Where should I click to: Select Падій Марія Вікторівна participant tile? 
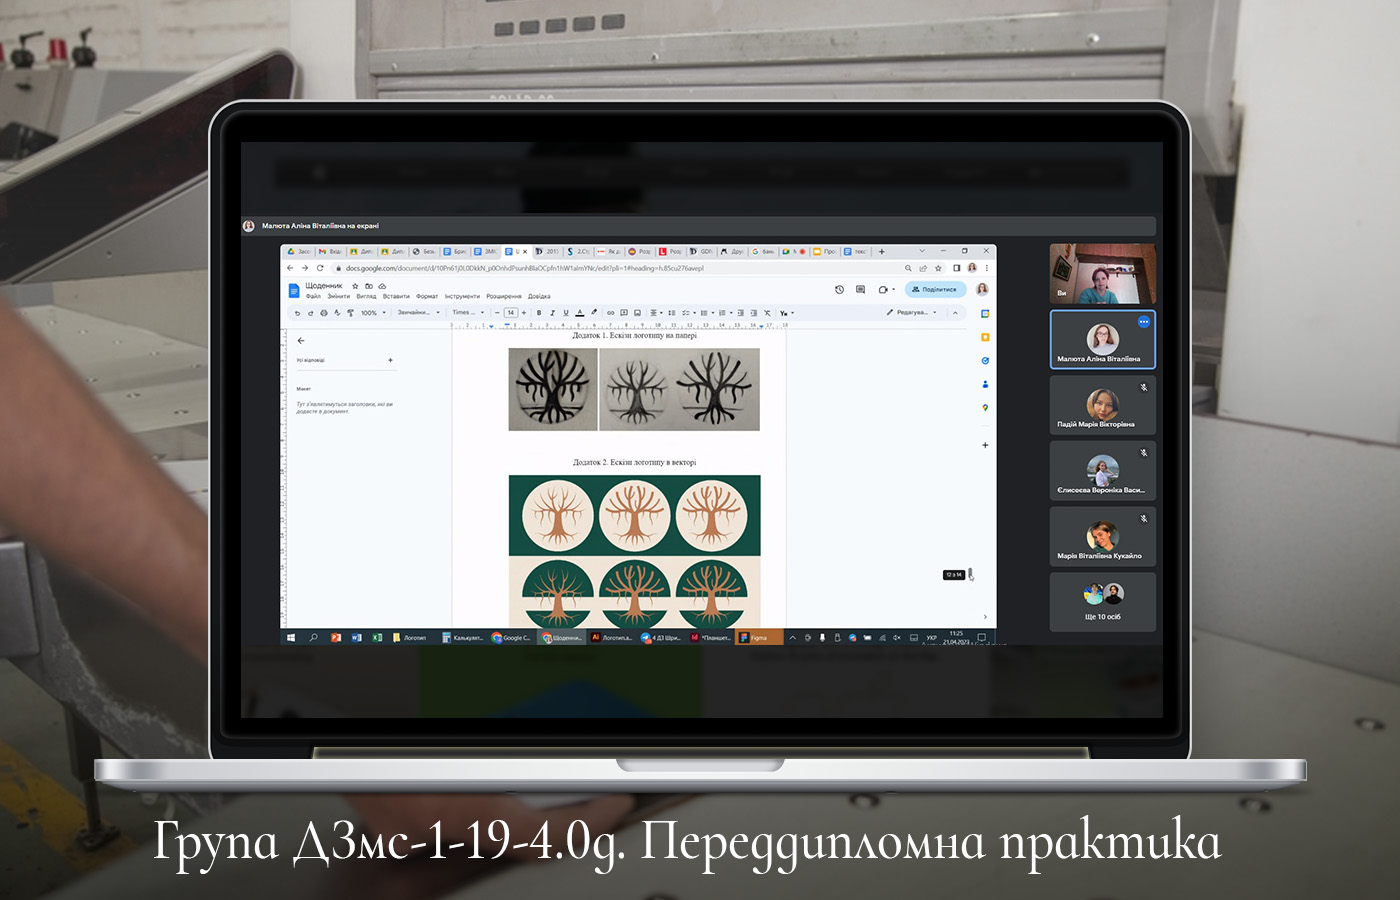1103,406
